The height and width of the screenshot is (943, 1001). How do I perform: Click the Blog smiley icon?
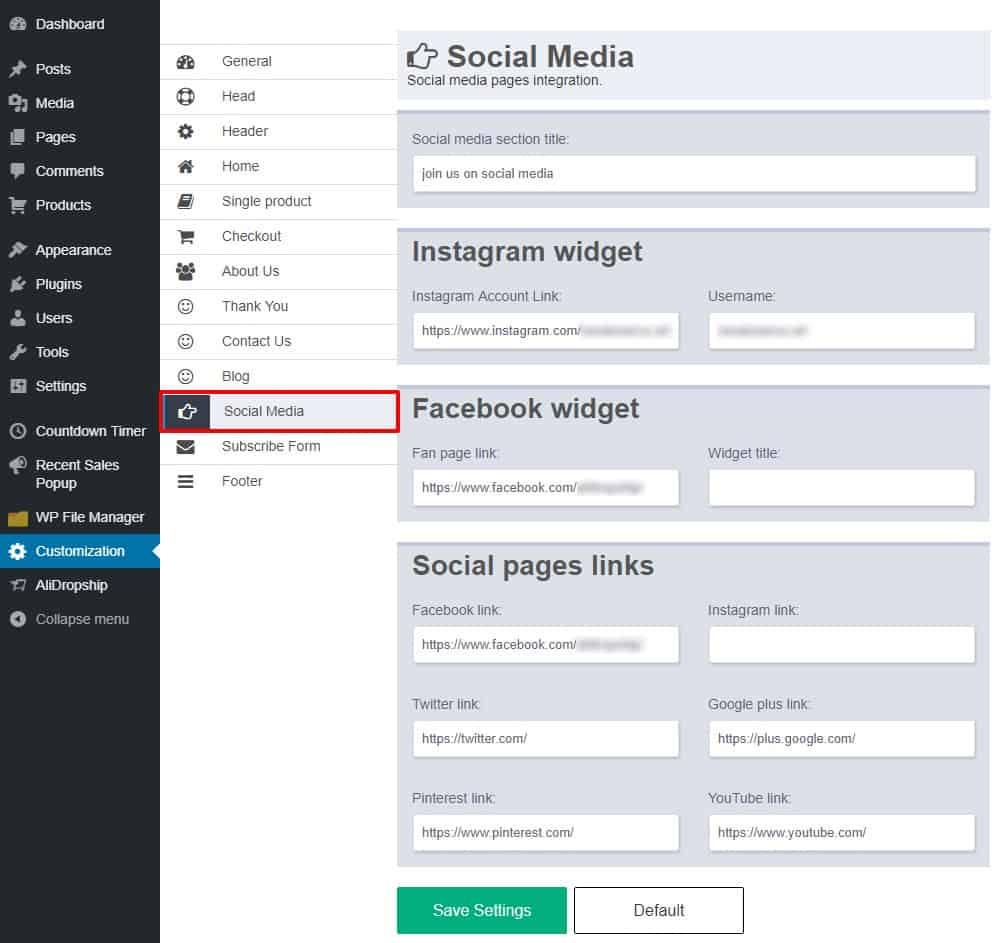[186, 377]
